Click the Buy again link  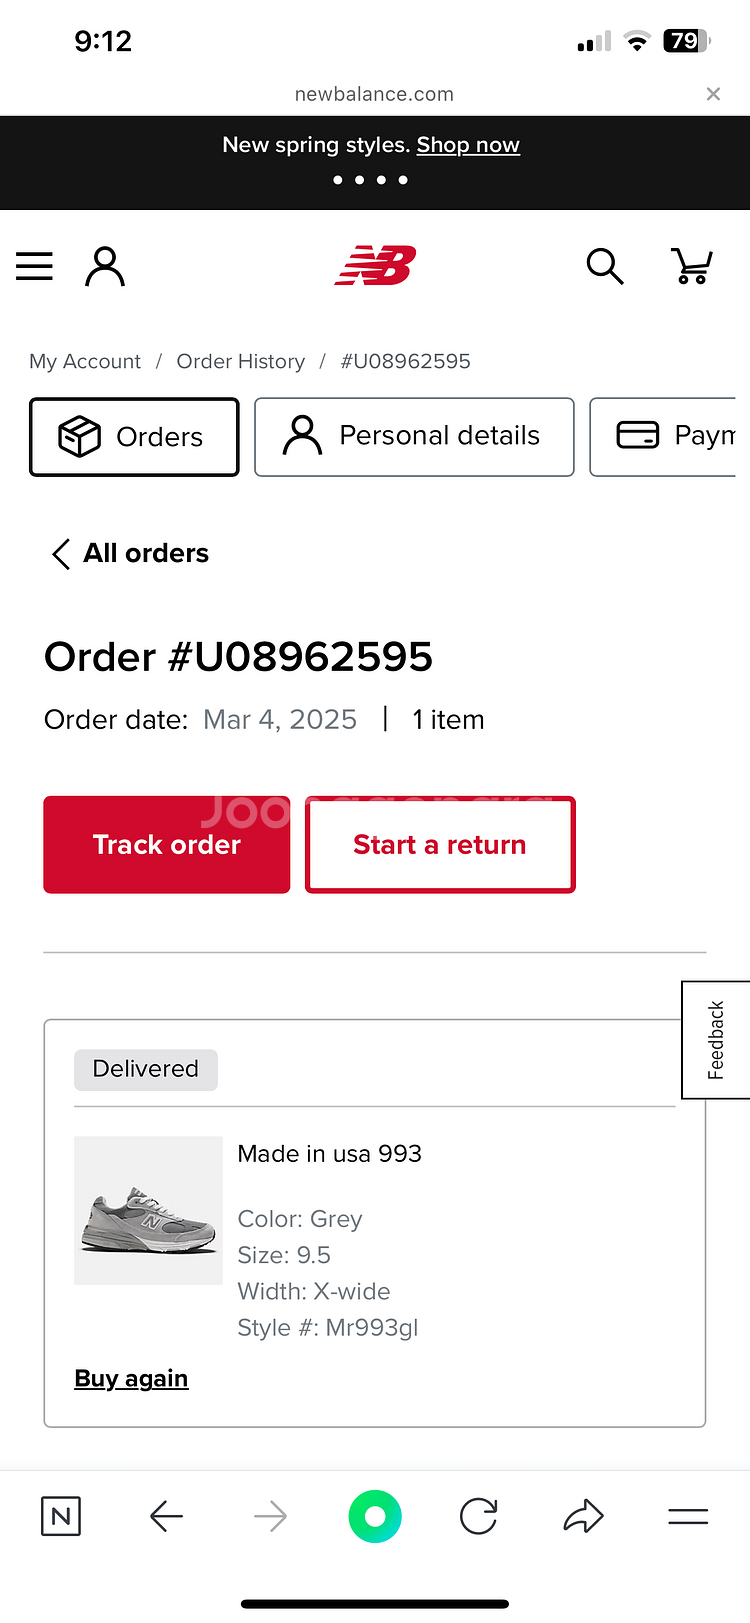(x=131, y=1378)
